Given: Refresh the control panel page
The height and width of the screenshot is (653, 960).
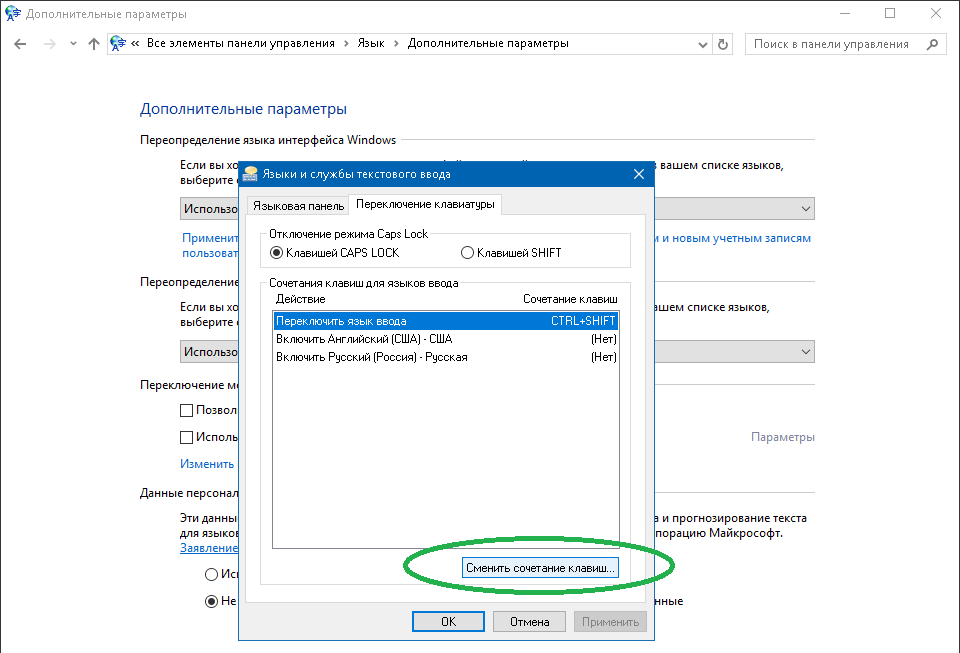Looking at the screenshot, I should (723, 45).
